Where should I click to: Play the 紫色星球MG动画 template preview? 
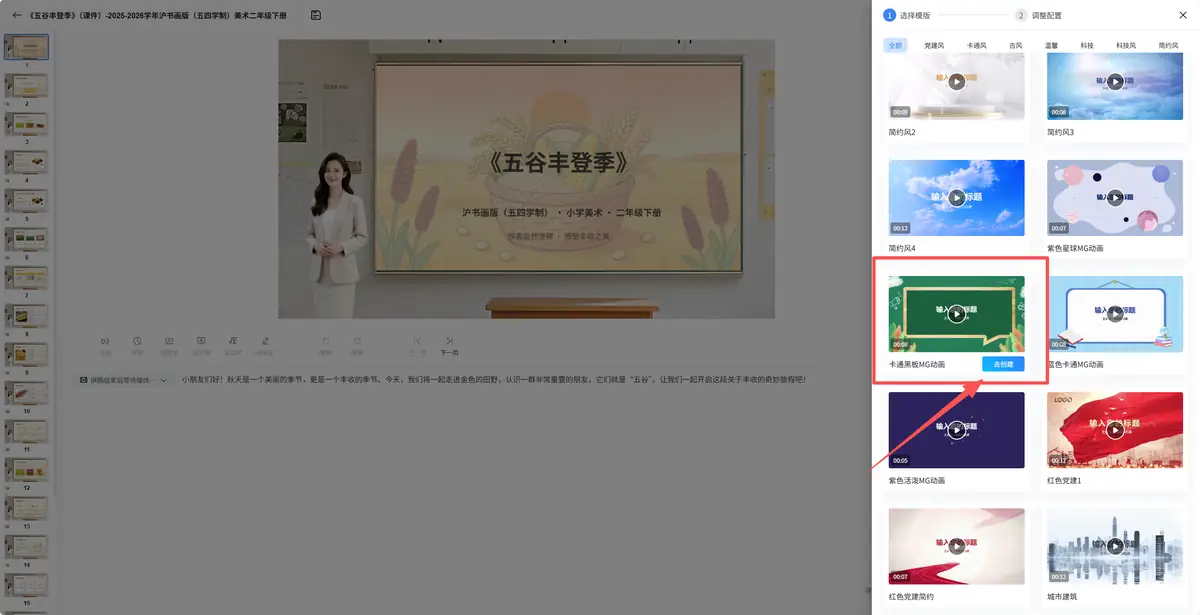(1115, 198)
